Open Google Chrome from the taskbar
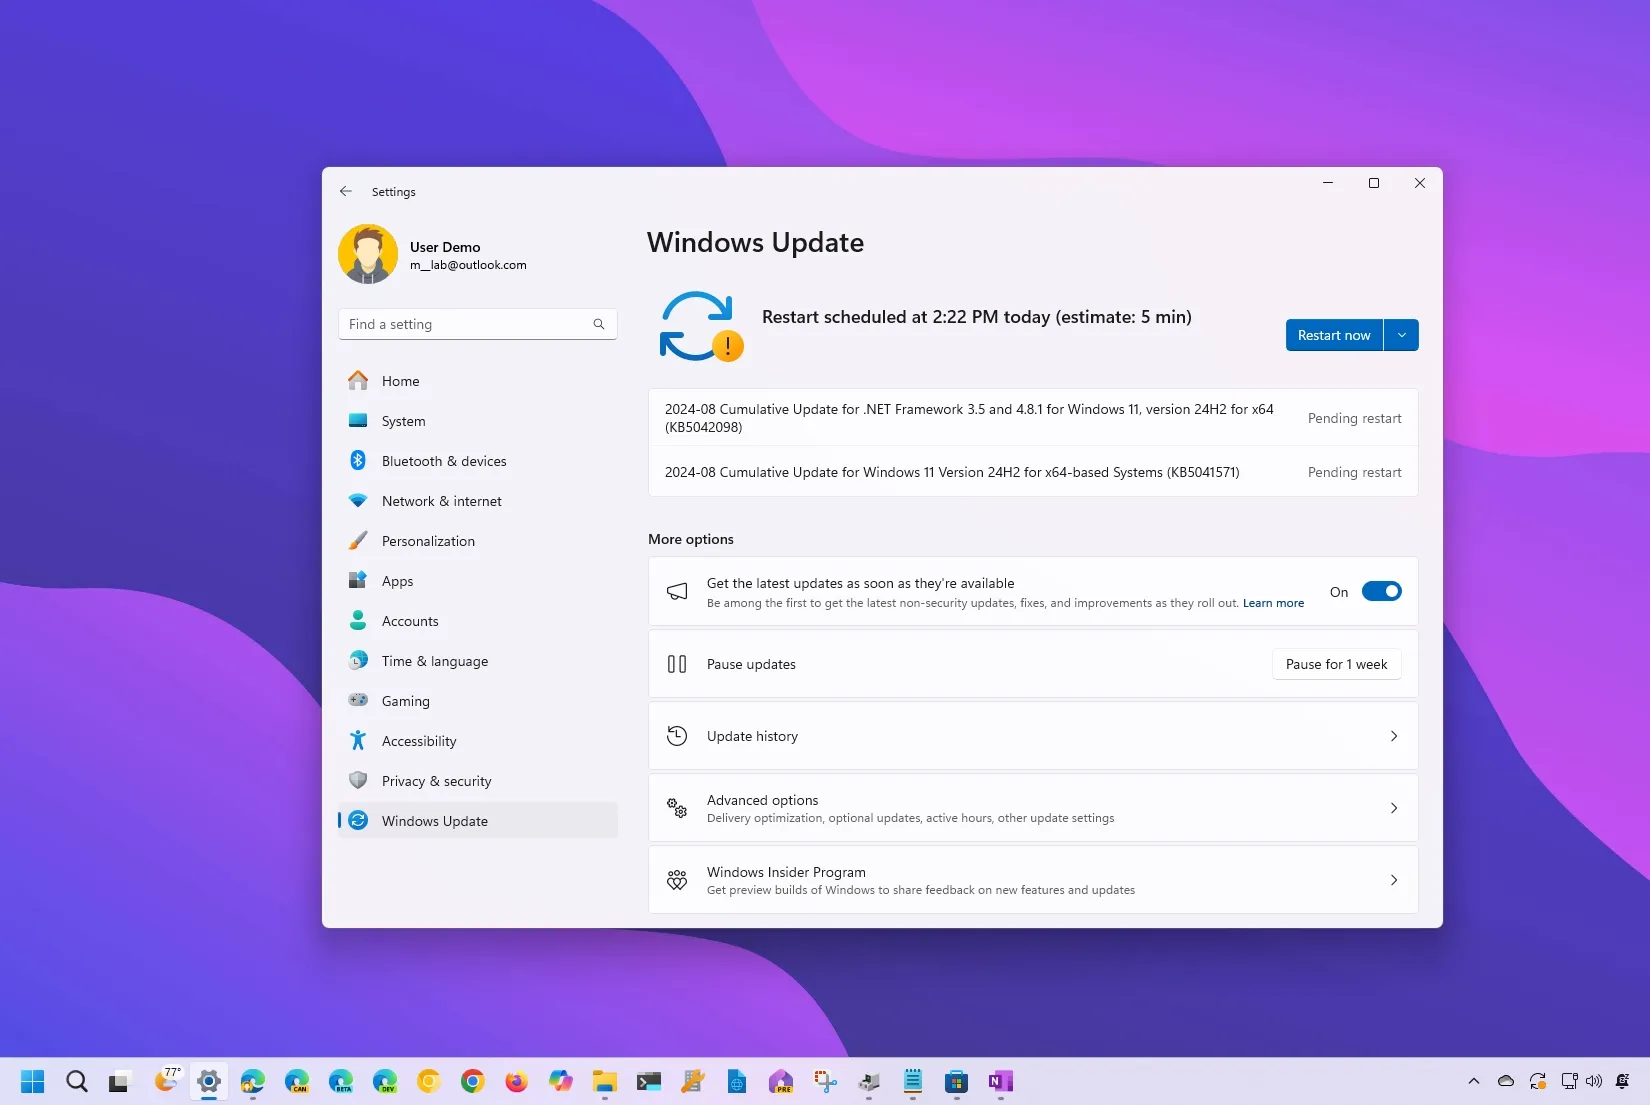 click(x=473, y=1081)
